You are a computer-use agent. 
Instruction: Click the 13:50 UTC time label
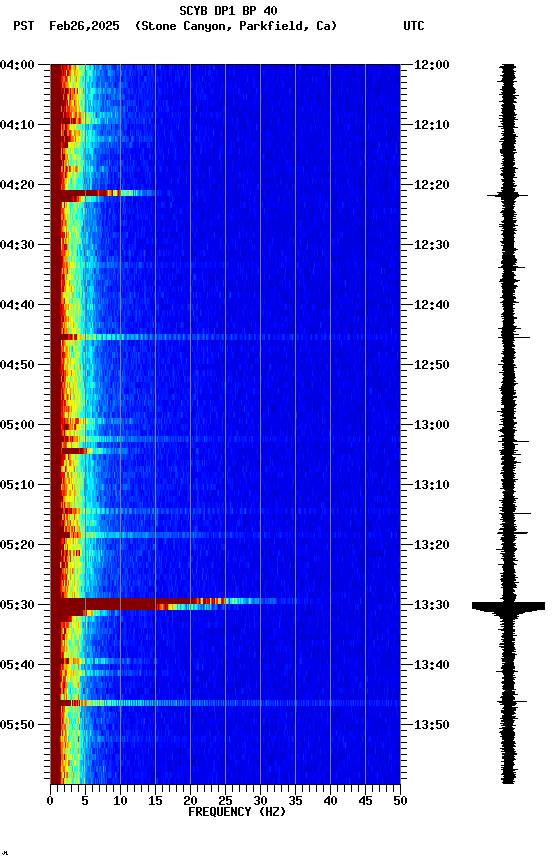point(432,725)
